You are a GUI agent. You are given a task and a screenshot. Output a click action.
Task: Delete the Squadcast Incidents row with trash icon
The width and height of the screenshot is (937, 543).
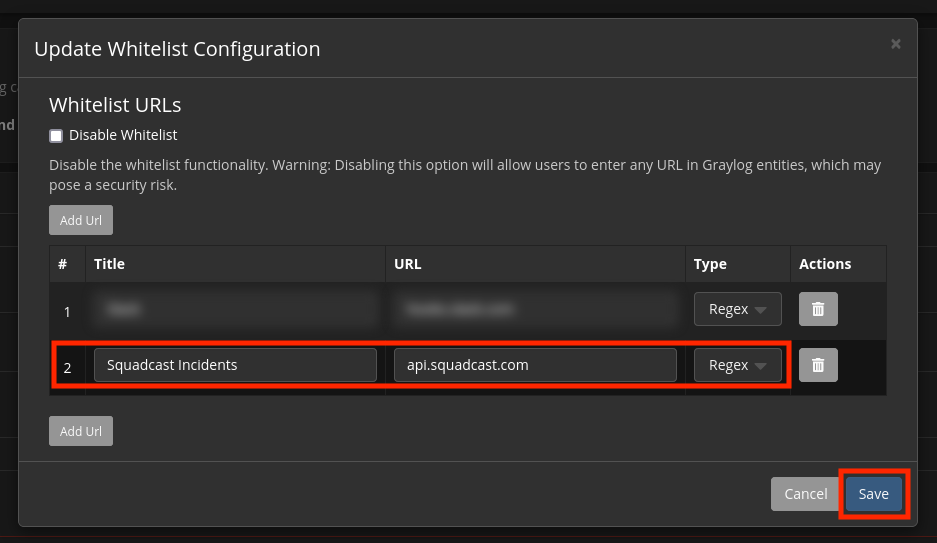[x=818, y=365]
